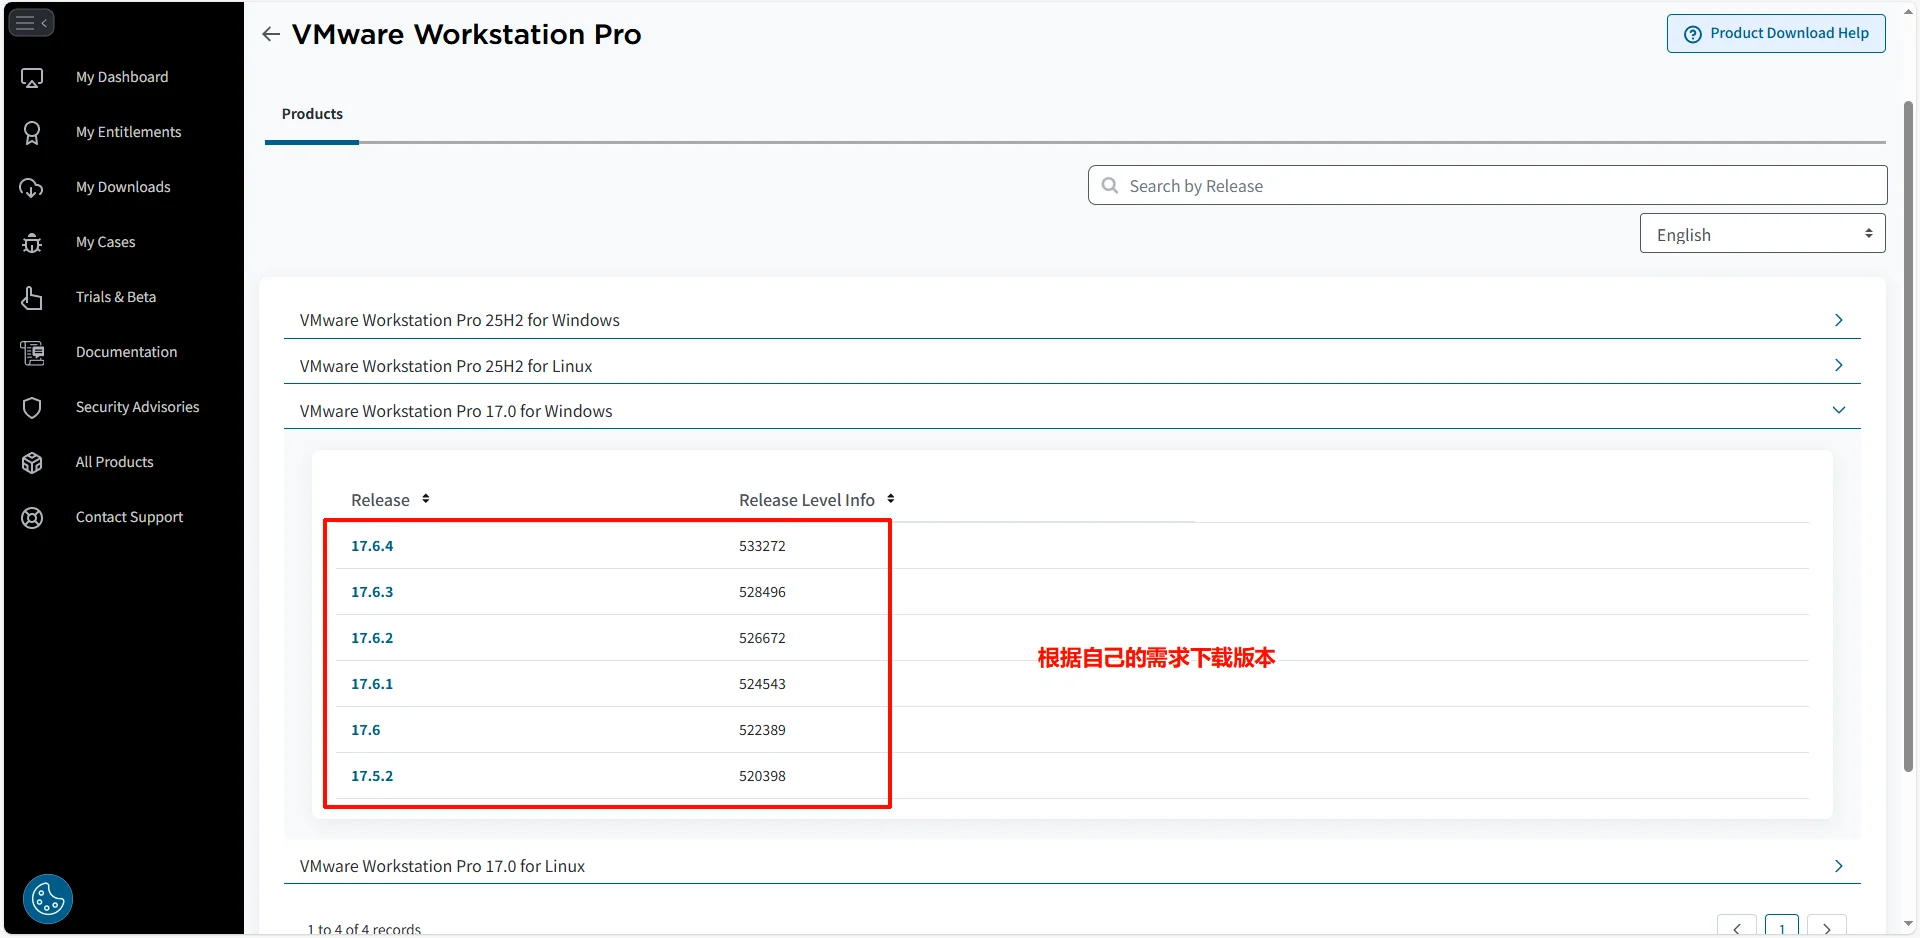Expand VMware Workstation Pro 25H2 for Windows

1838,320
